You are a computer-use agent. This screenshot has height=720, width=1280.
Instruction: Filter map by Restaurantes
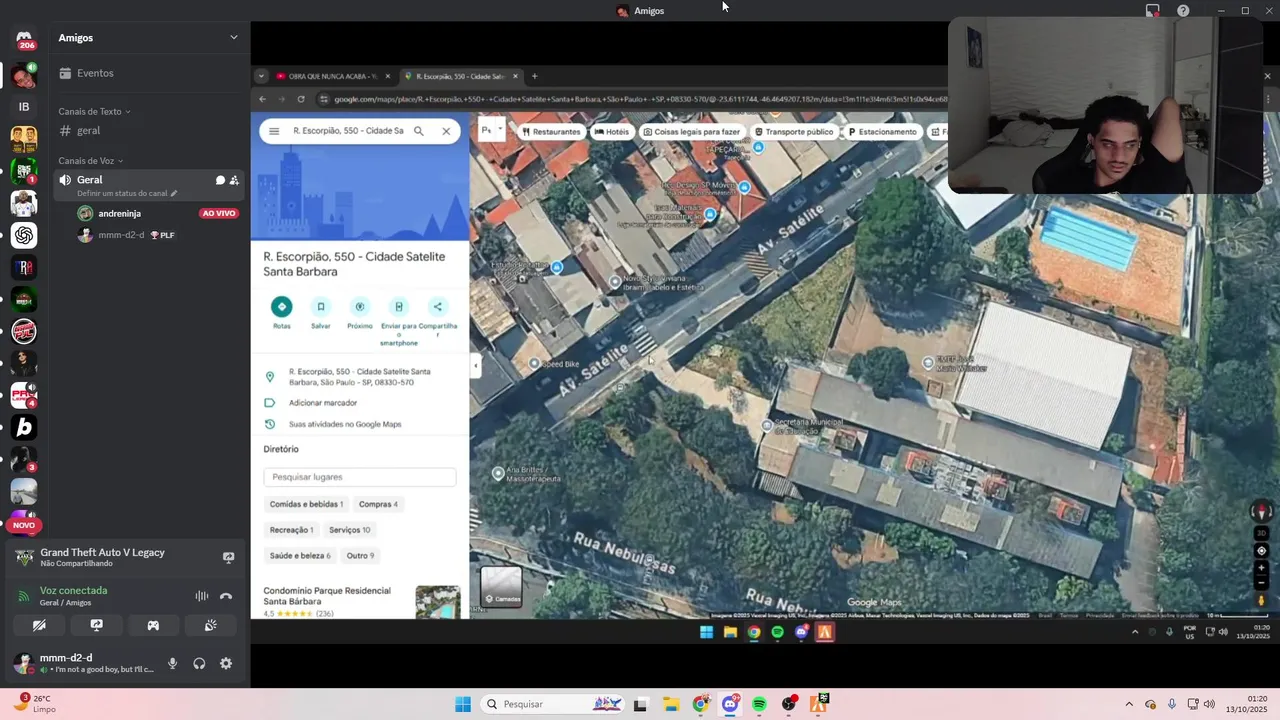pyautogui.click(x=551, y=131)
